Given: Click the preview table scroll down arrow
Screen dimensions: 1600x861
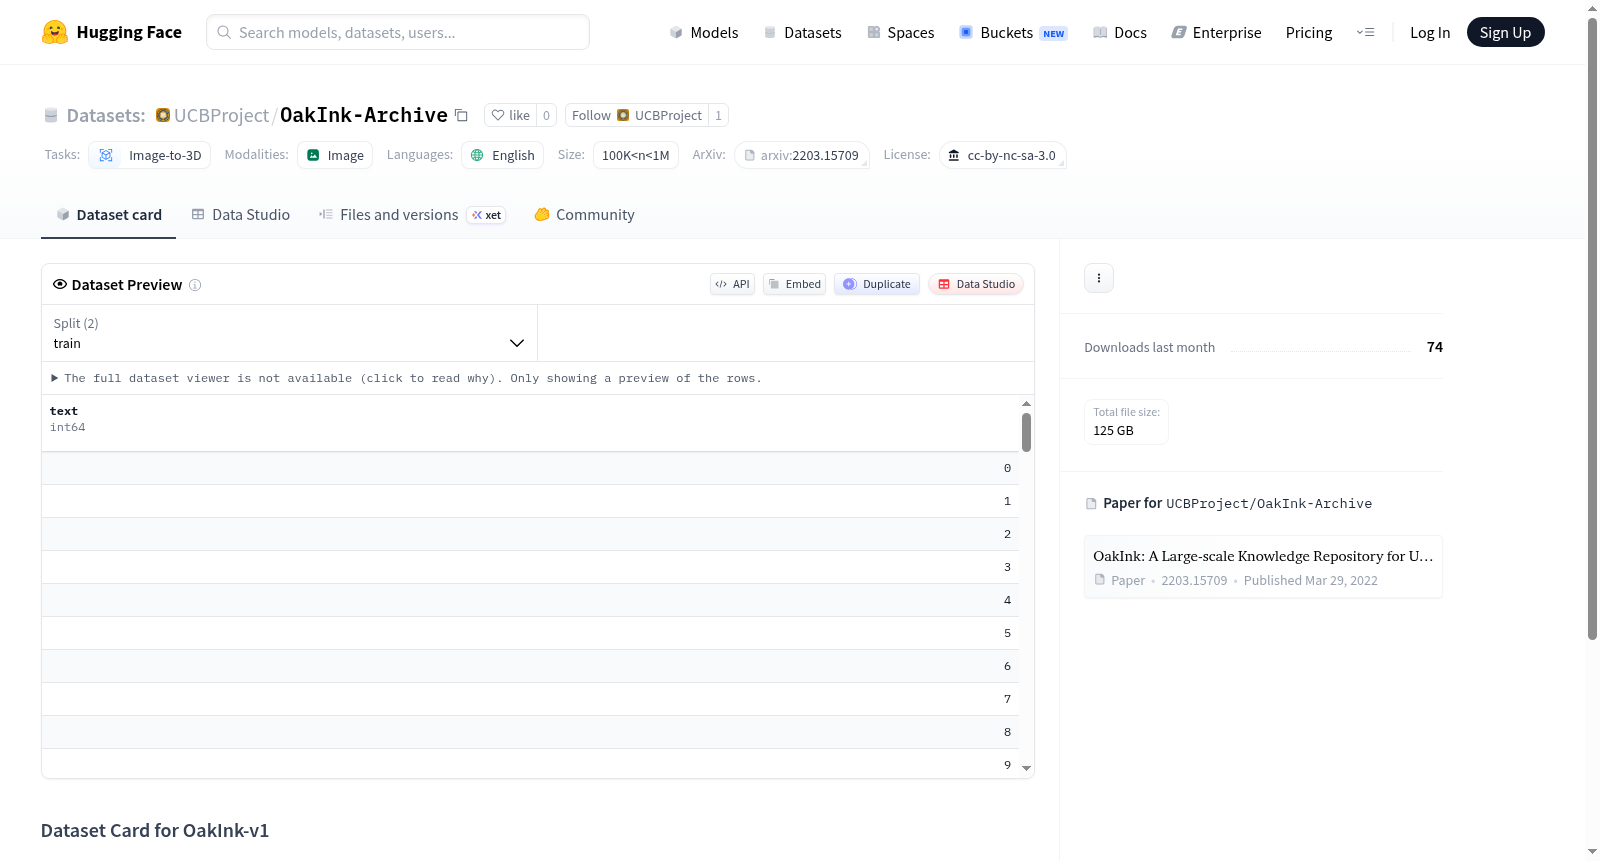Looking at the screenshot, I should [1026, 768].
